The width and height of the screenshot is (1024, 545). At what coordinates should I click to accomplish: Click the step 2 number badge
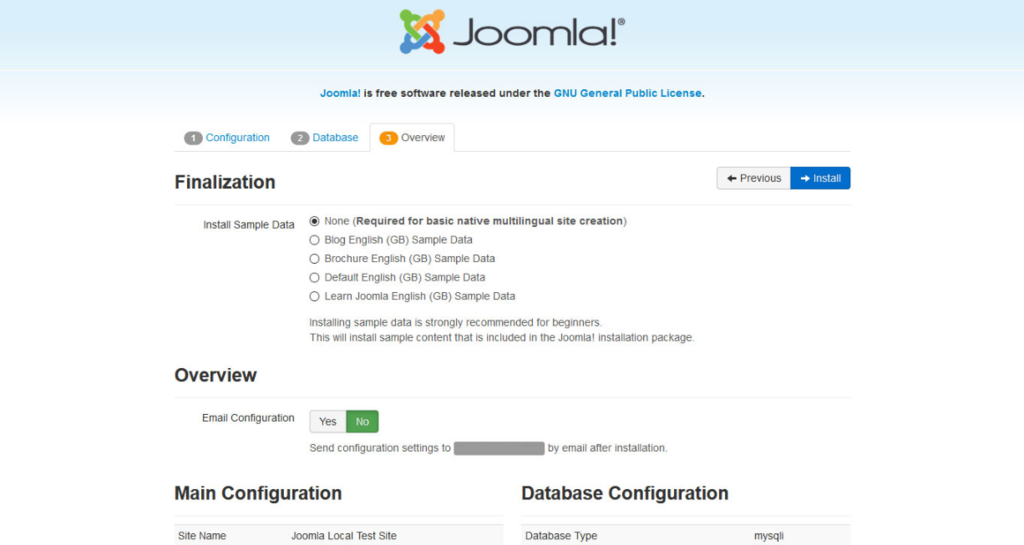point(300,138)
